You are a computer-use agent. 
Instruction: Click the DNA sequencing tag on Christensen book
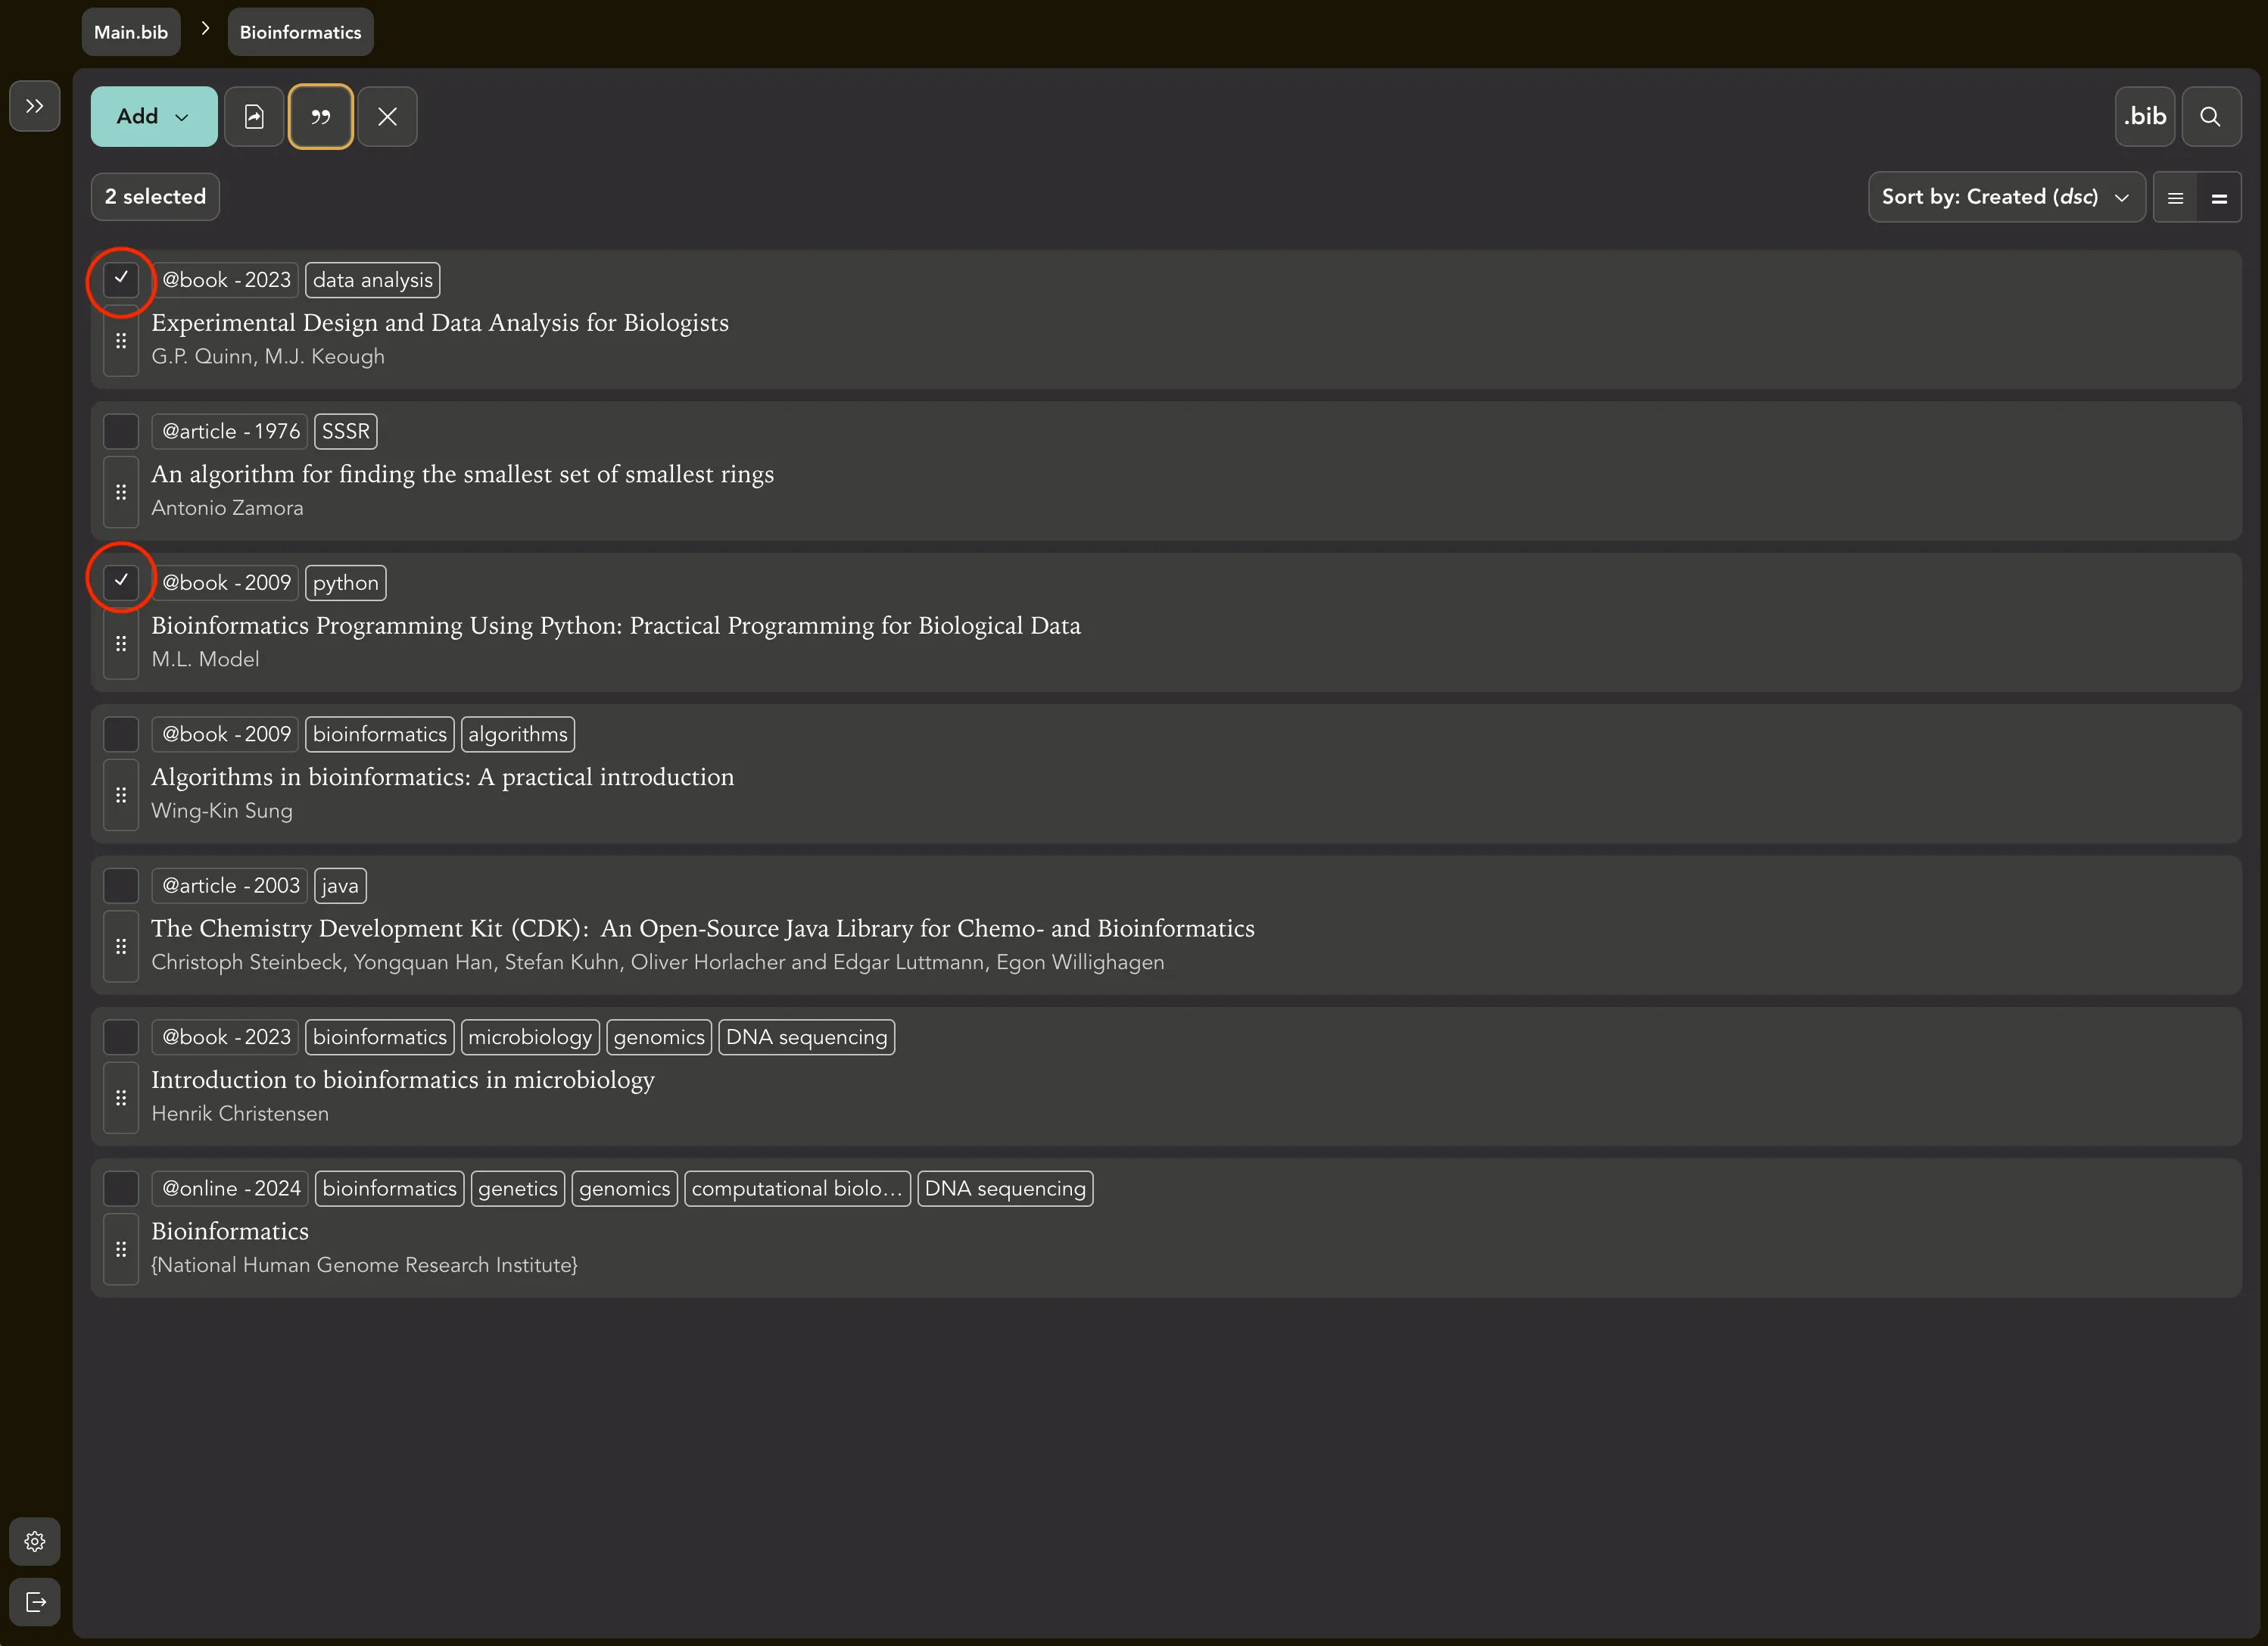coord(806,1037)
